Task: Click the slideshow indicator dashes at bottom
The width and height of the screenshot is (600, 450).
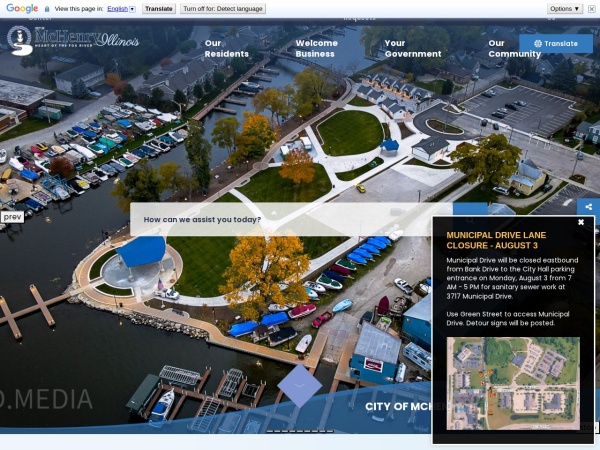Action: point(299,431)
